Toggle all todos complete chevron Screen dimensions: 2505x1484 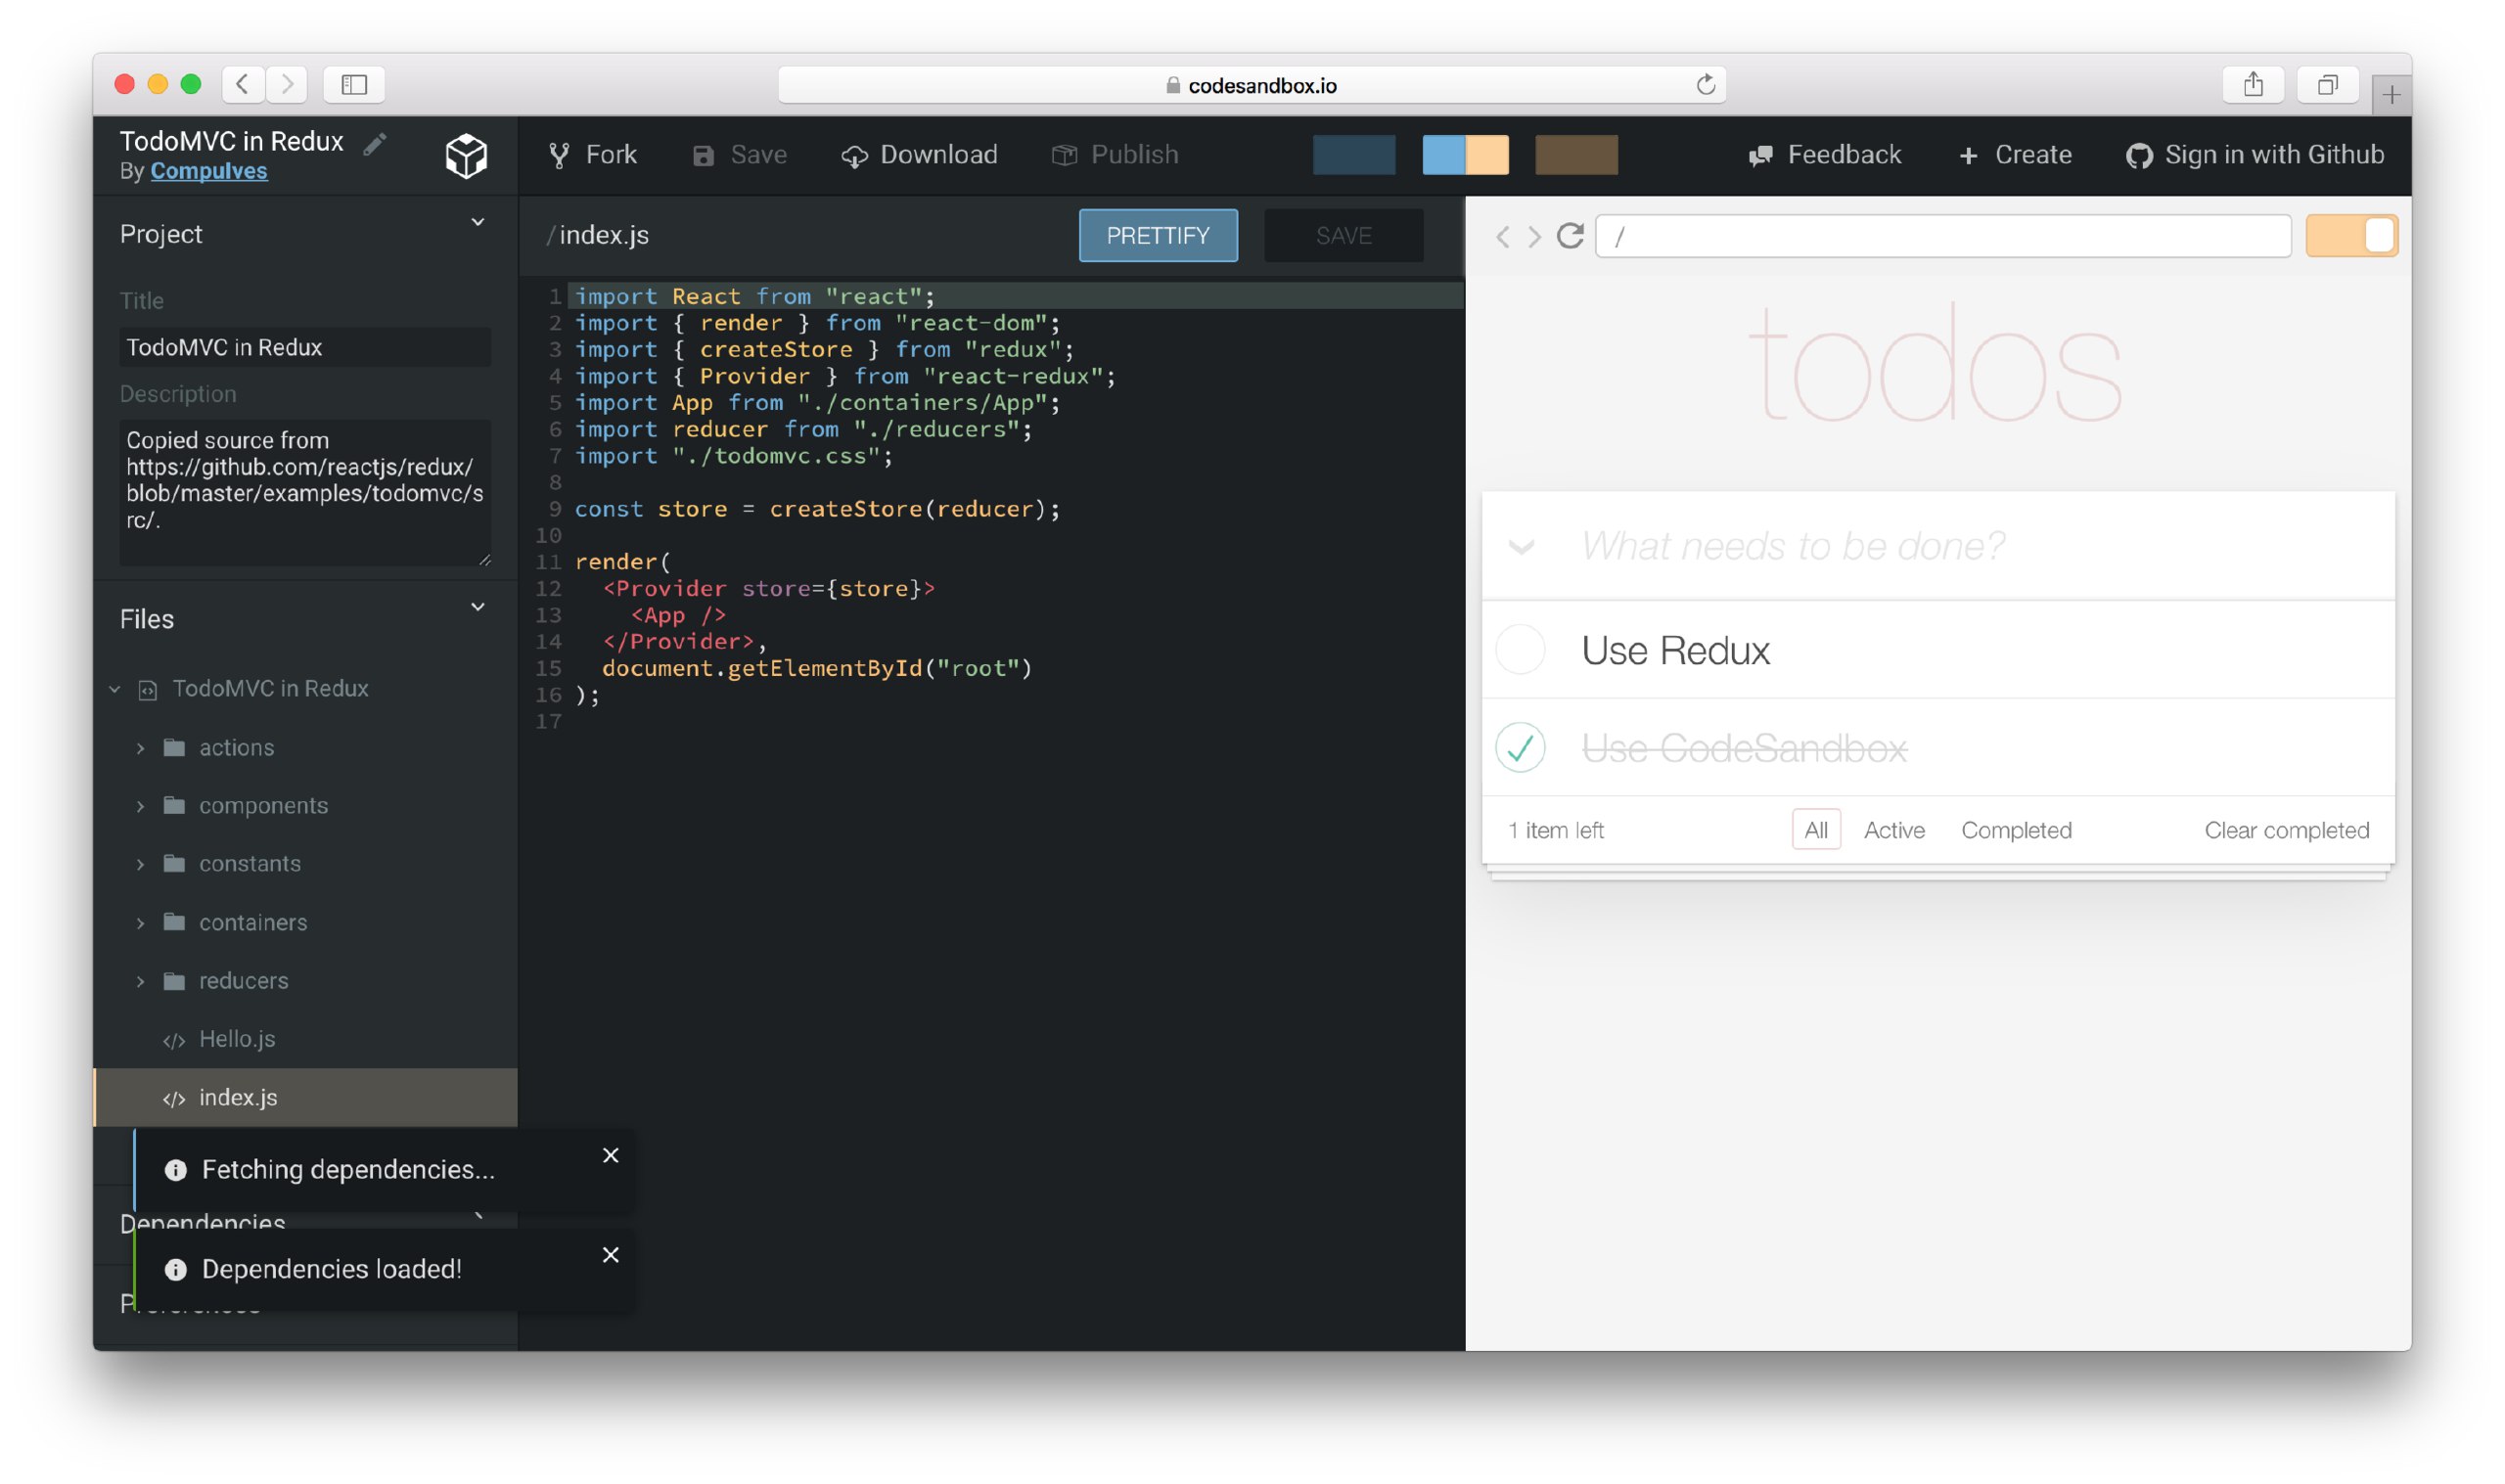[1521, 546]
